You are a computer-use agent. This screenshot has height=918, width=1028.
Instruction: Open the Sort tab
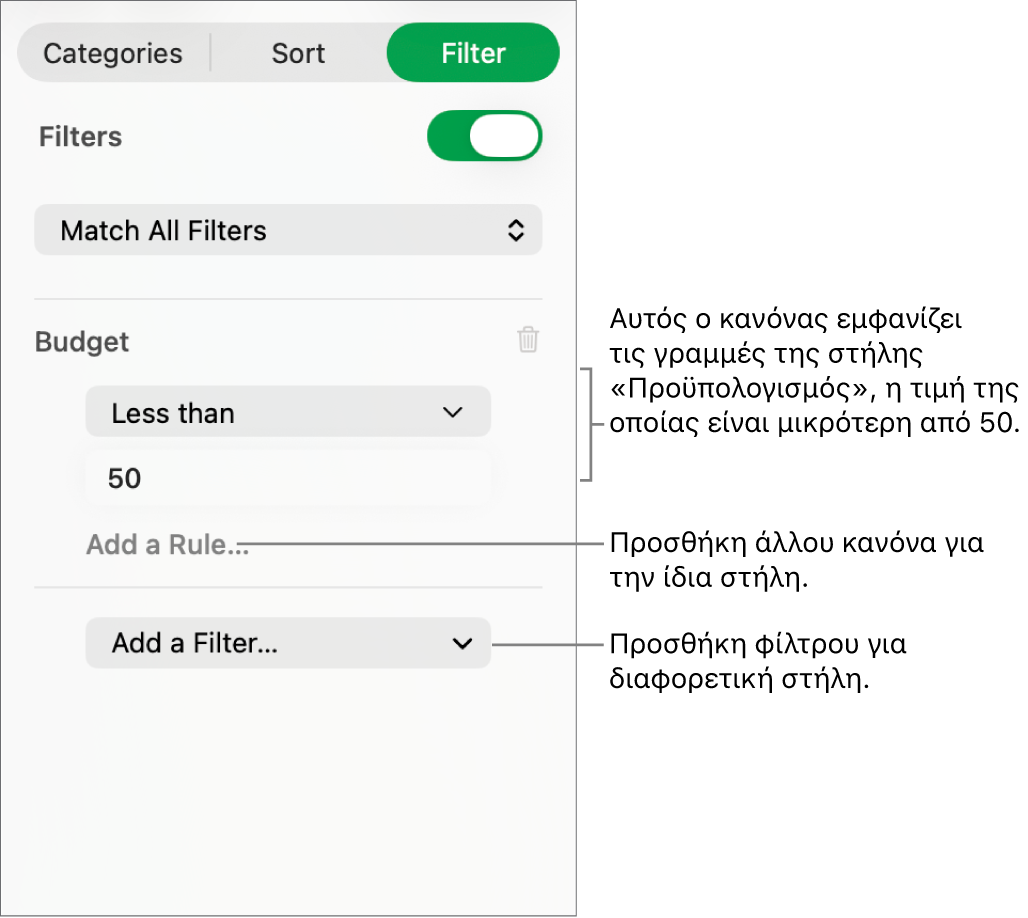[298, 53]
